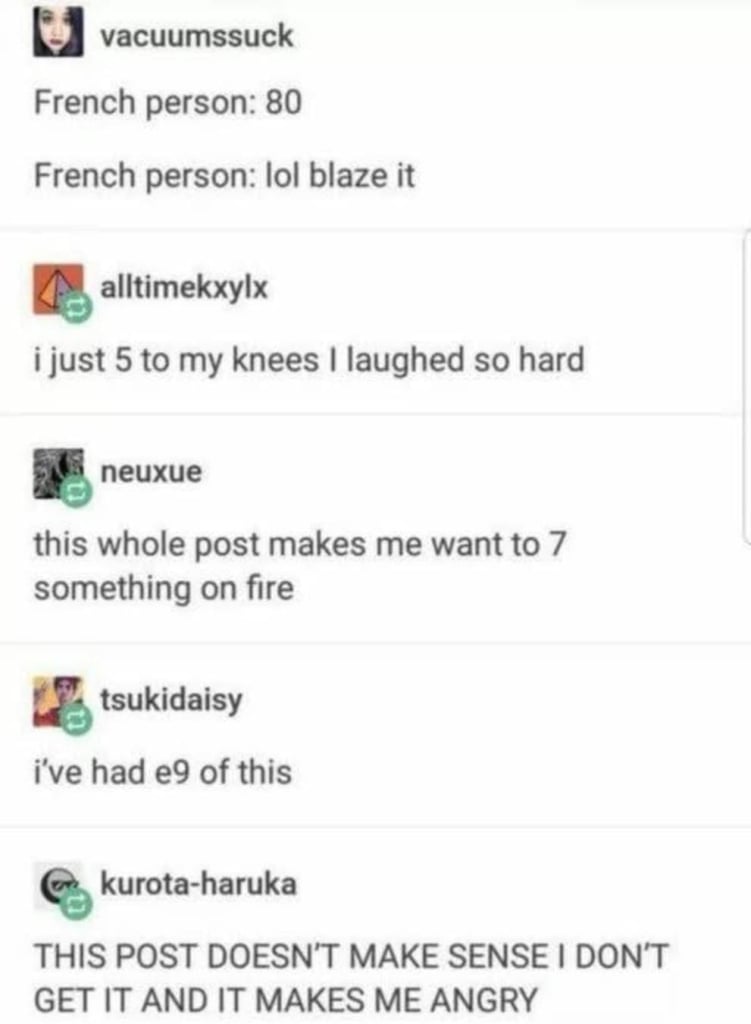The height and width of the screenshot is (1024, 751).
Task: Click the "French person: 80" text line
Action: [168, 103]
